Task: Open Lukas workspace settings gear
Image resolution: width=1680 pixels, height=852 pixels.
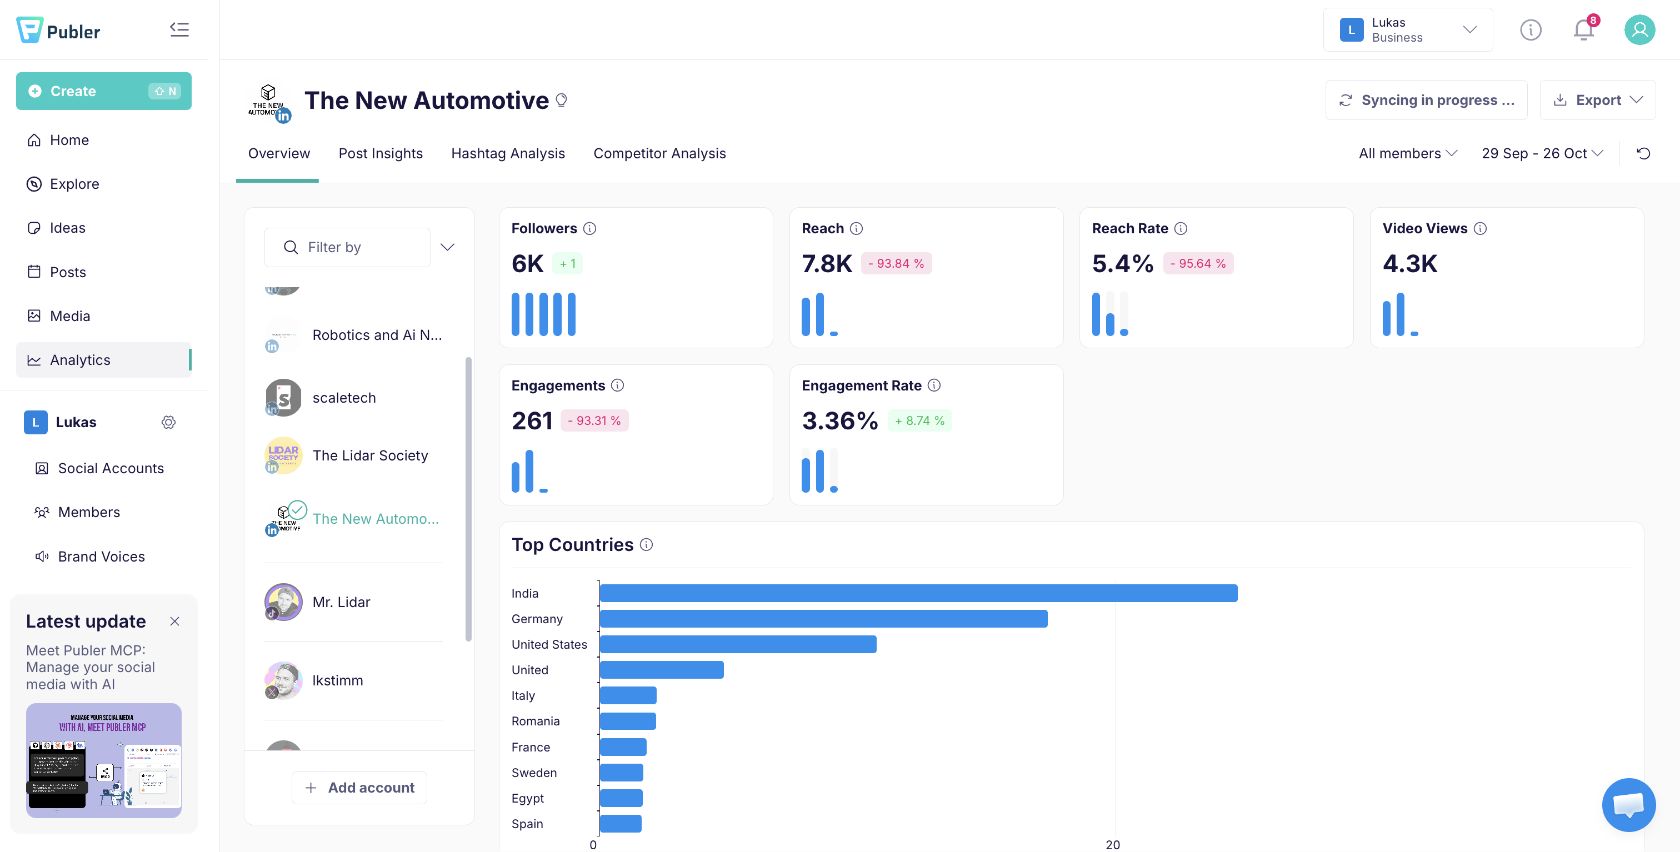Action: click(x=169, y=422)
